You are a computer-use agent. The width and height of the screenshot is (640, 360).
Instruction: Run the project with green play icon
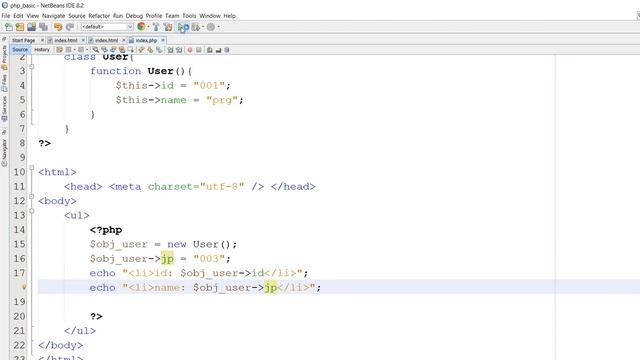click(182, 27)
